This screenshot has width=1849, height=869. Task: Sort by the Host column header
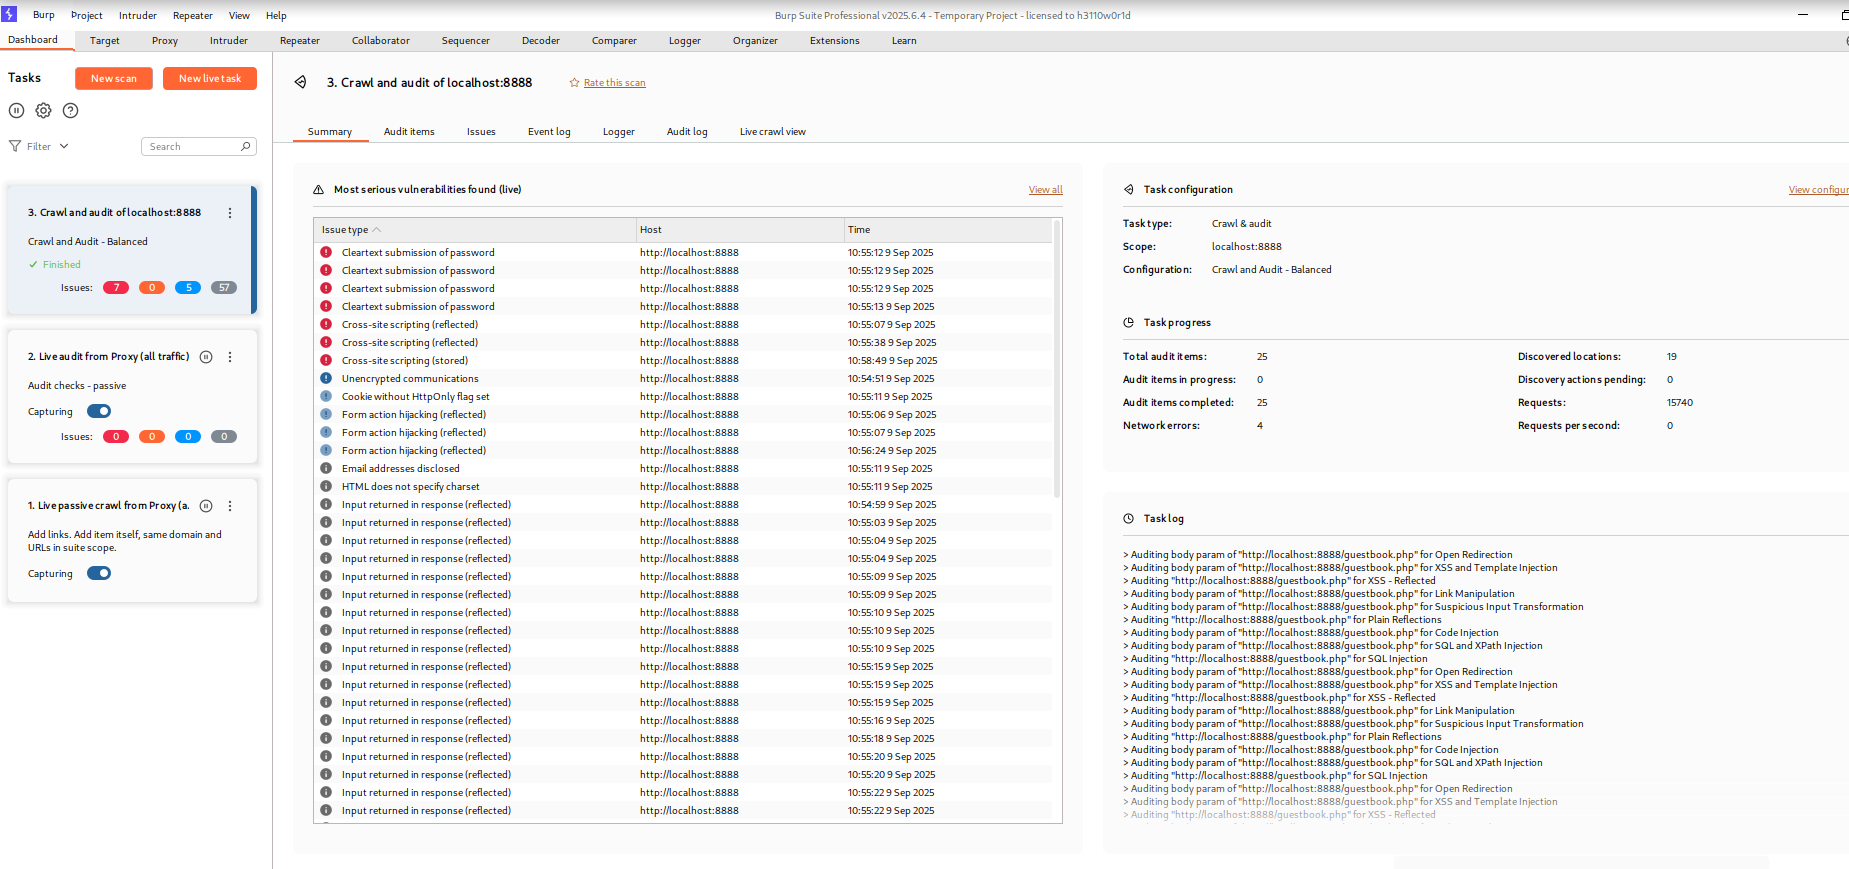click(x=740, y=230)
